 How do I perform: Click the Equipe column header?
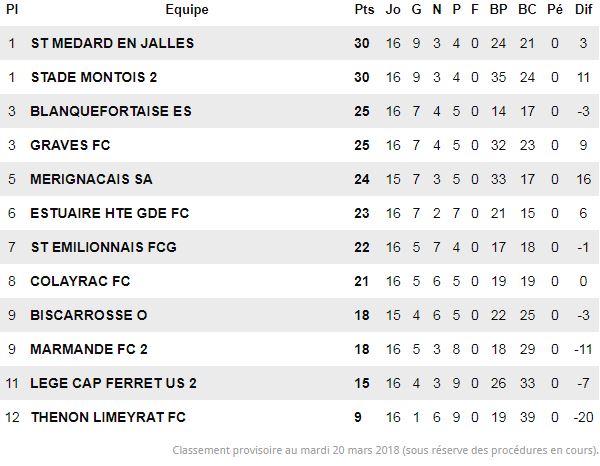point(187,9)
